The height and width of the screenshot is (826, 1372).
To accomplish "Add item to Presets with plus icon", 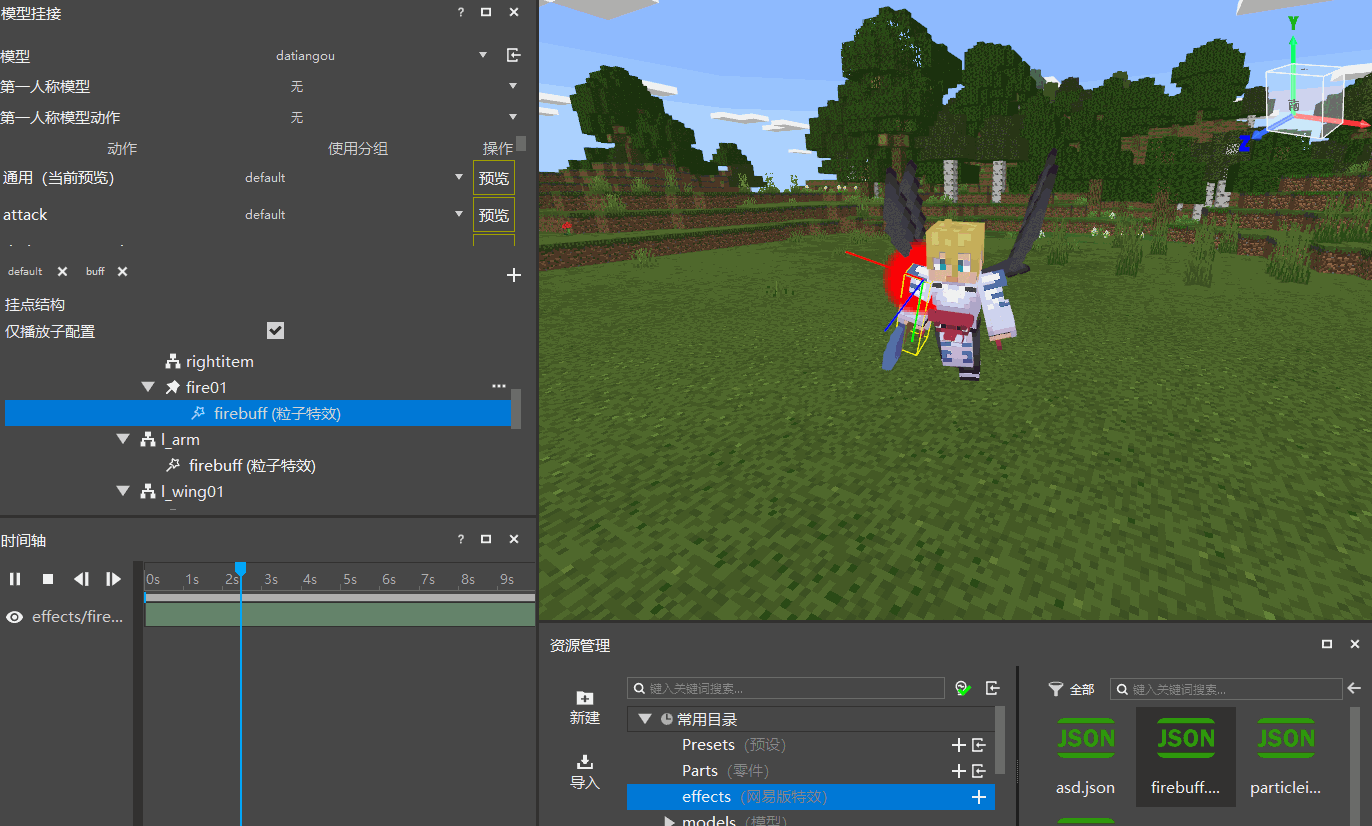I will pyautogui.click(x=958, y=745).
